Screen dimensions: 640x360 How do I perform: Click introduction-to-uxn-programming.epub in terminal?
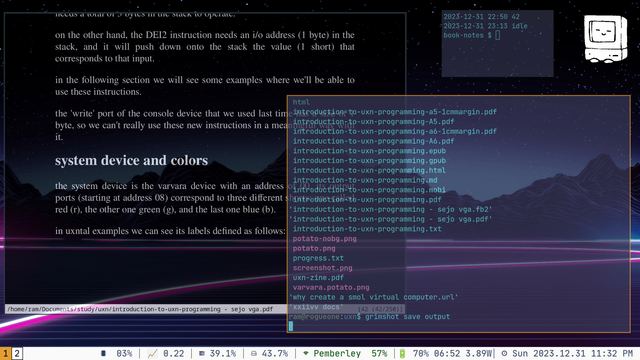click(x=369, y=151)
